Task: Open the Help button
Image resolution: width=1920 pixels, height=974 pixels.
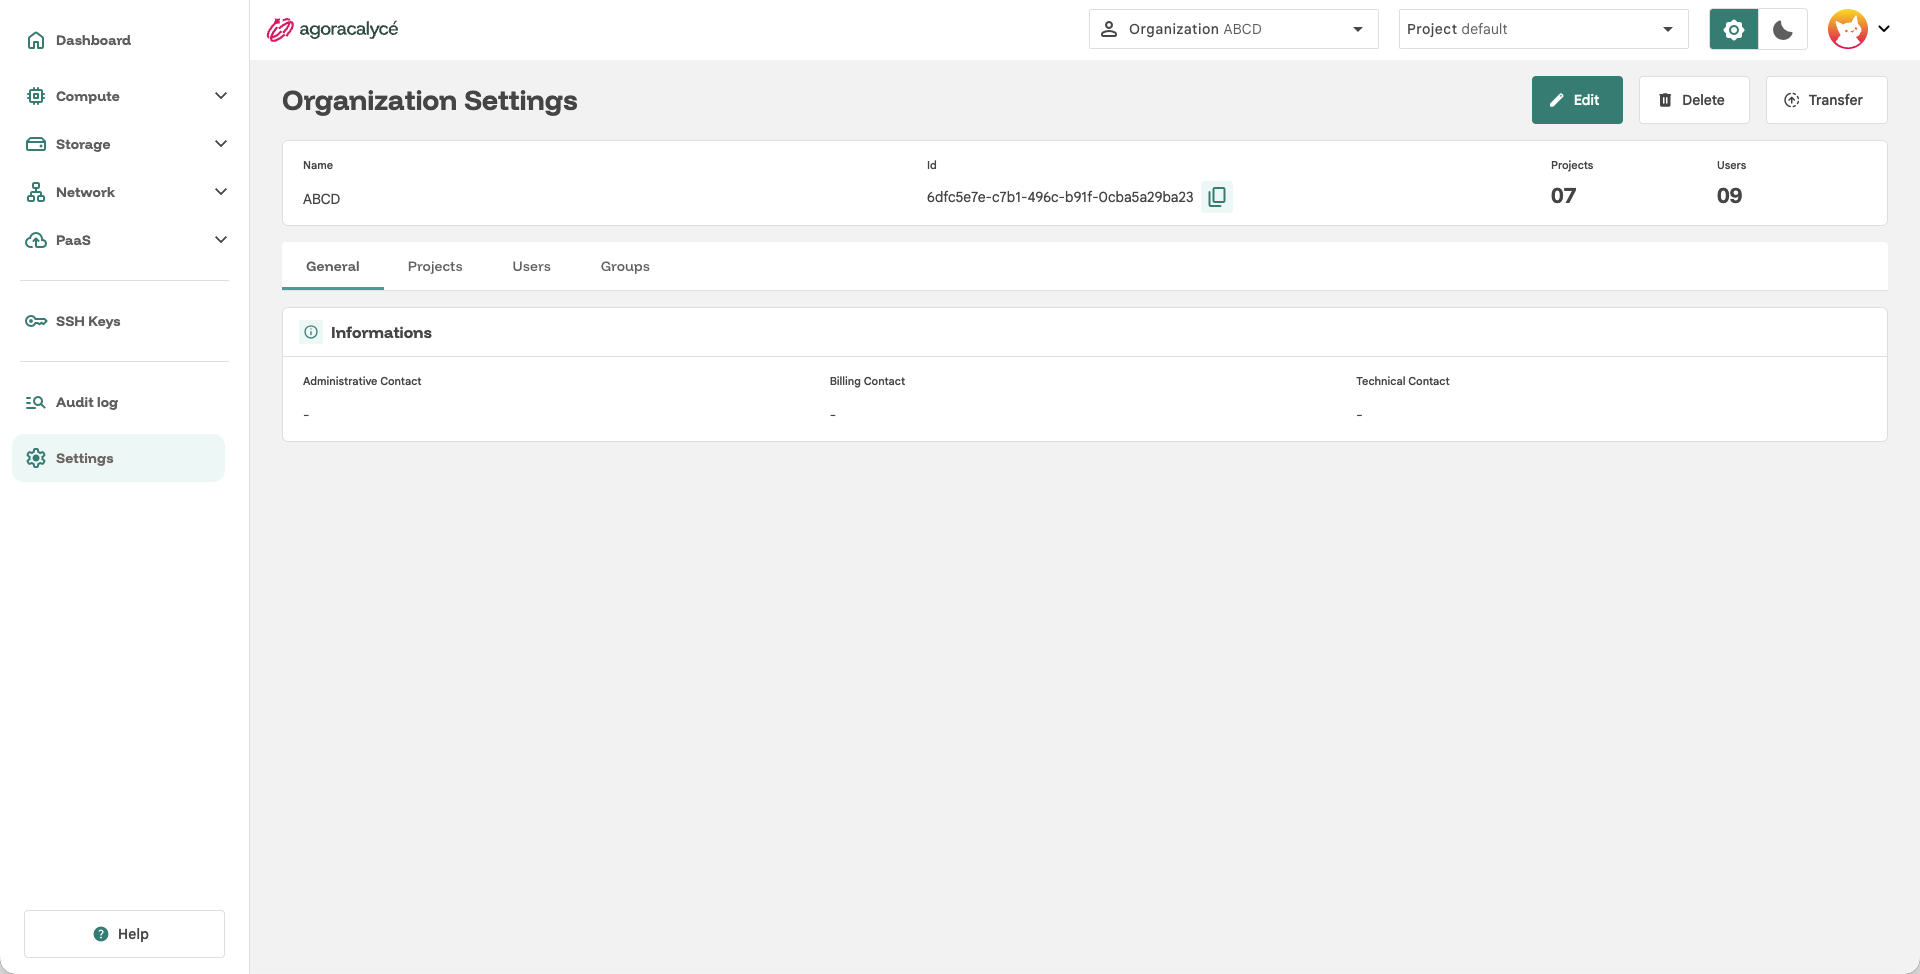Action: coord(124,934)
